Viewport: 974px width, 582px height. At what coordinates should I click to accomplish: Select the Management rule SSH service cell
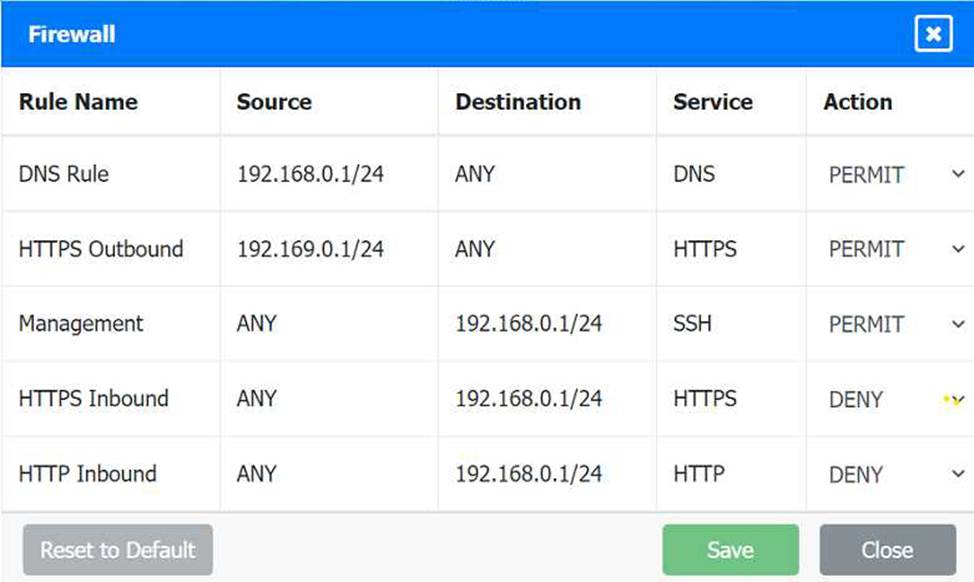coord(692,324)
